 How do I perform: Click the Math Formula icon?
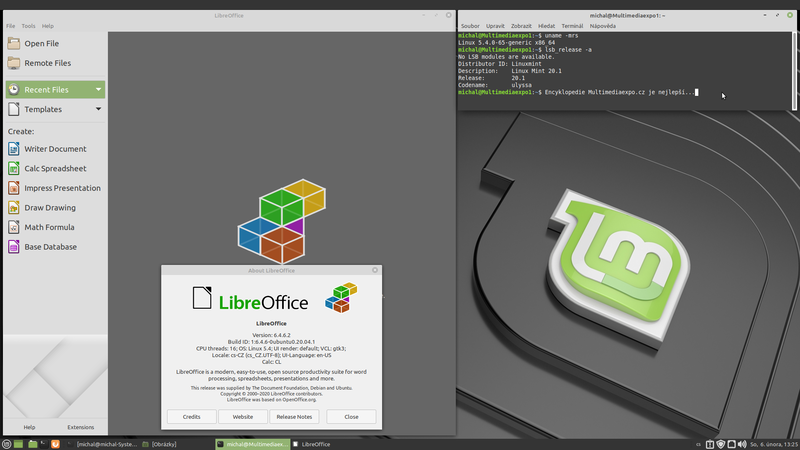pyautogui.click(x=14, y=227)
